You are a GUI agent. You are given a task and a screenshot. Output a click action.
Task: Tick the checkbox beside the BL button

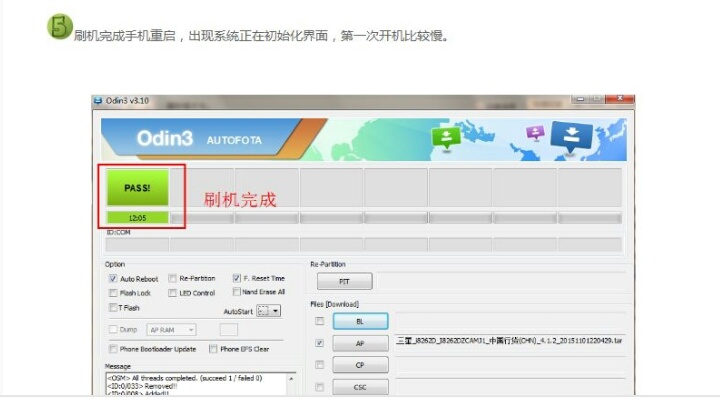point(320,321)
